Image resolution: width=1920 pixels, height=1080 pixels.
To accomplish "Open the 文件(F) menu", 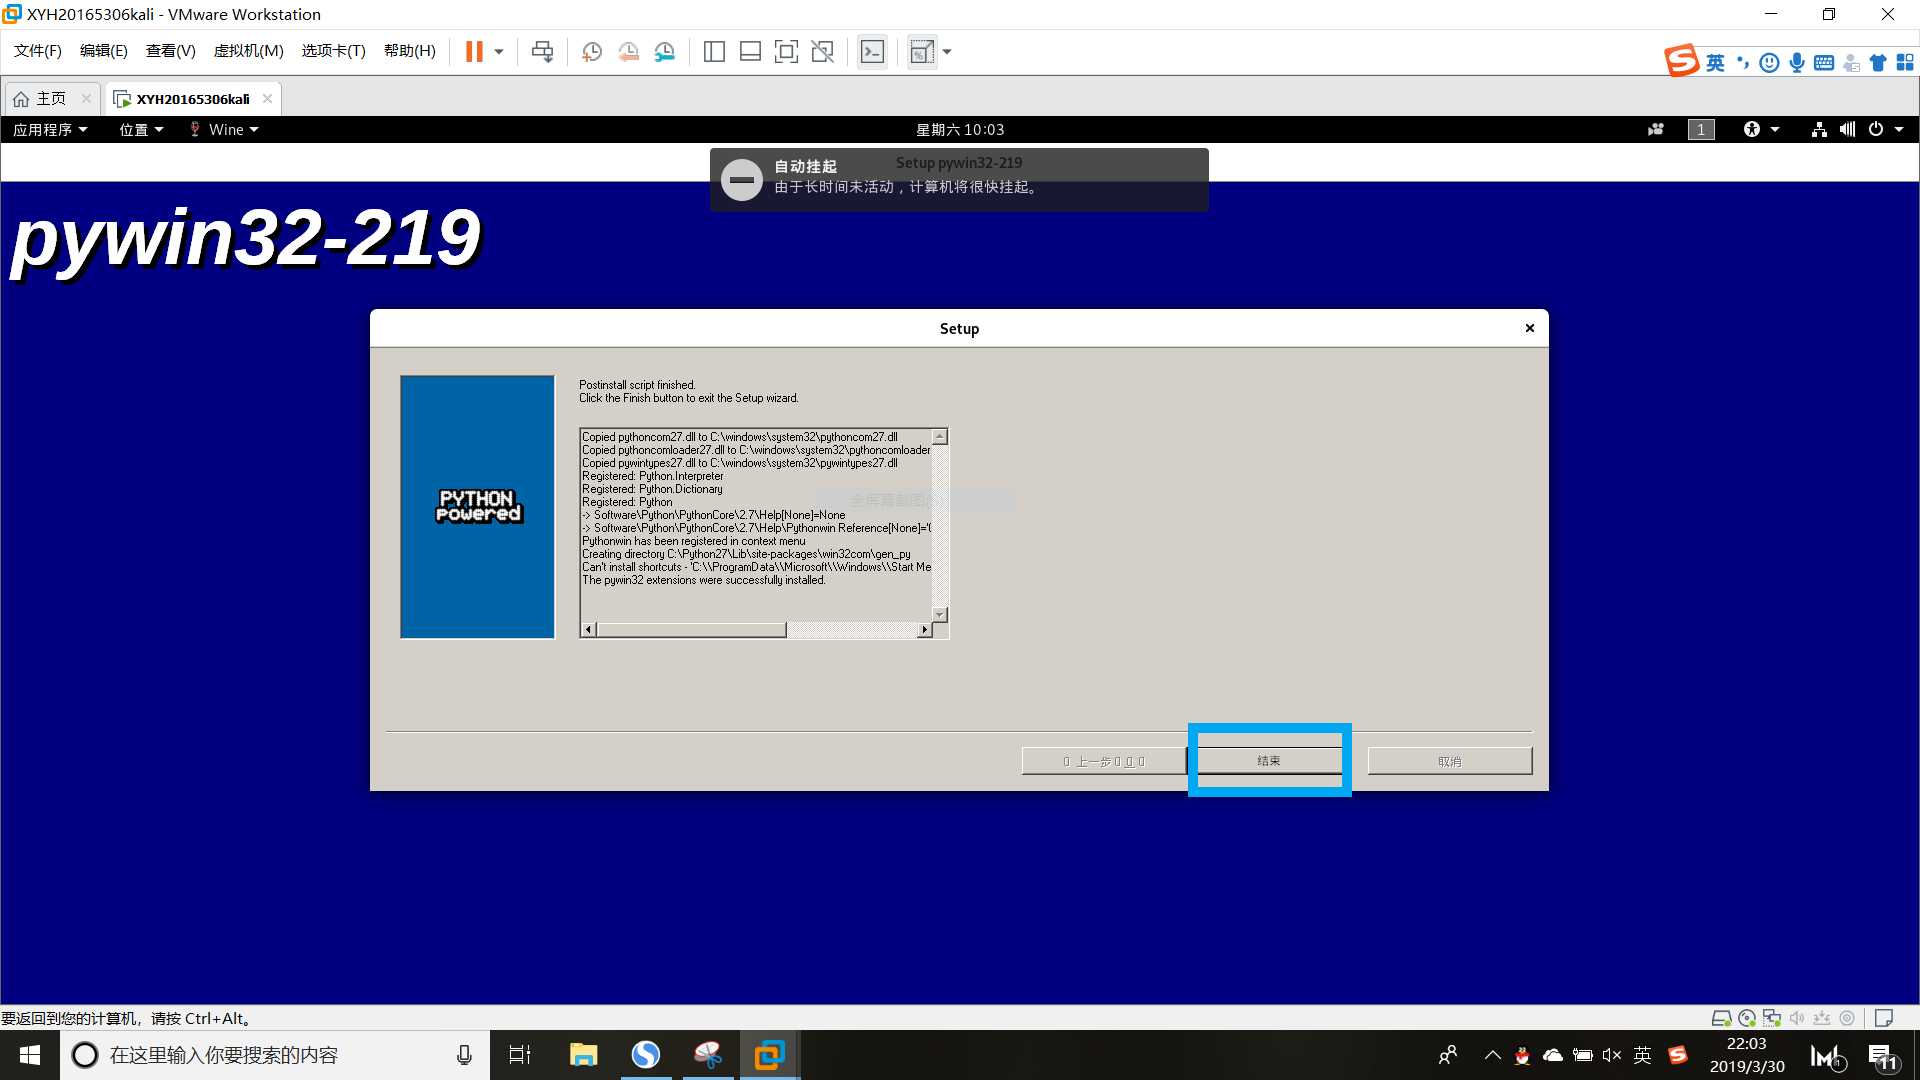I will (38, 51).
